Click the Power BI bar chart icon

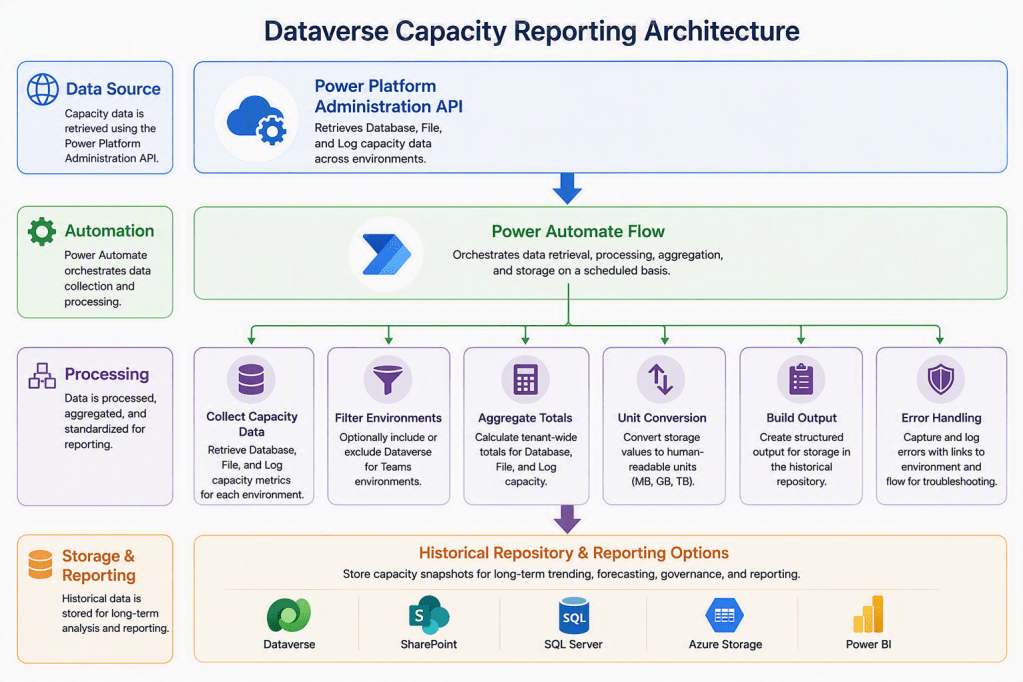(868, 614)
